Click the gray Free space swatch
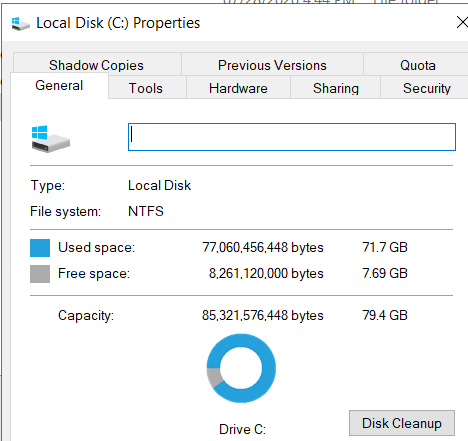 click(x=40, y=274)
